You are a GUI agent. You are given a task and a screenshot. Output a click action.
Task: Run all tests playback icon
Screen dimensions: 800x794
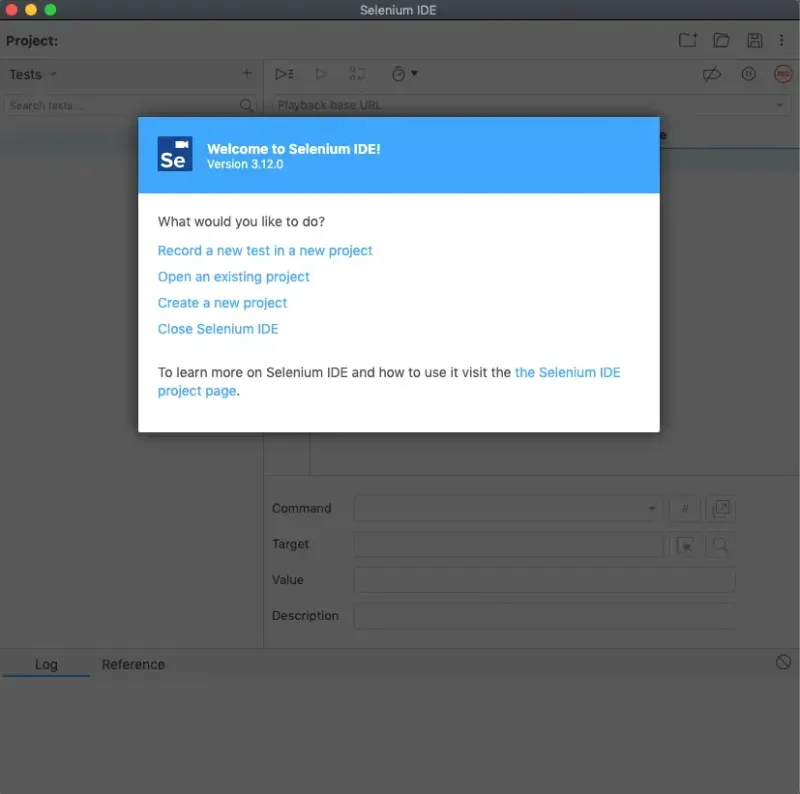pos(284,74)
